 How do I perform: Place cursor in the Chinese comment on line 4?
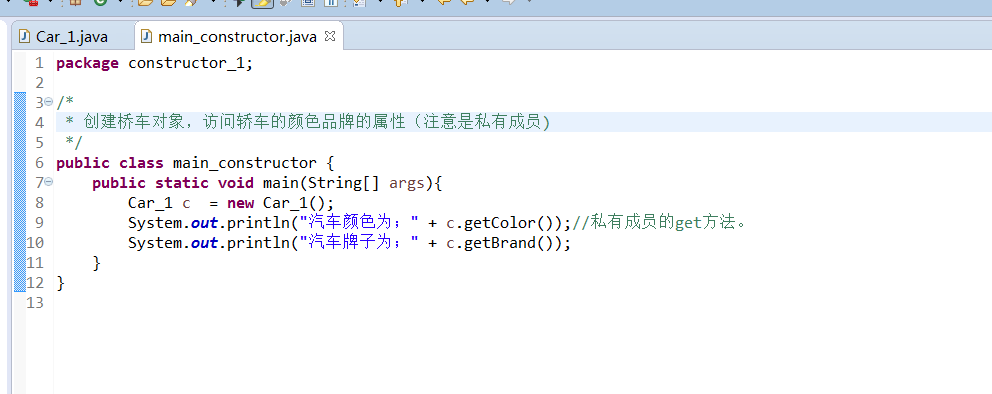tap(308, 122)
